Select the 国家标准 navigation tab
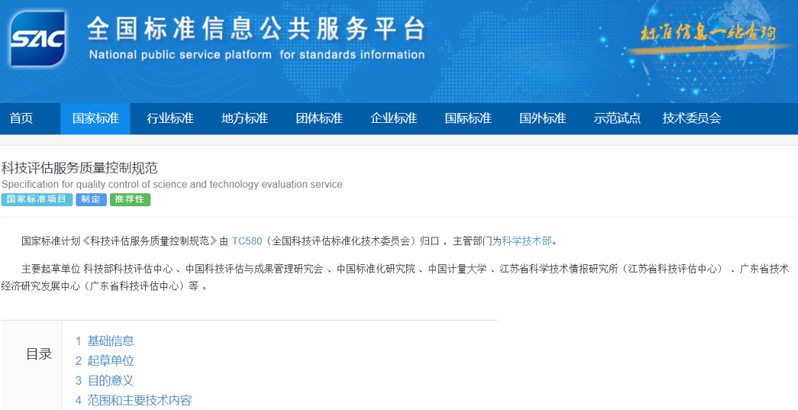This screenshot has height=410, width=798. click(x=95, y=118)
